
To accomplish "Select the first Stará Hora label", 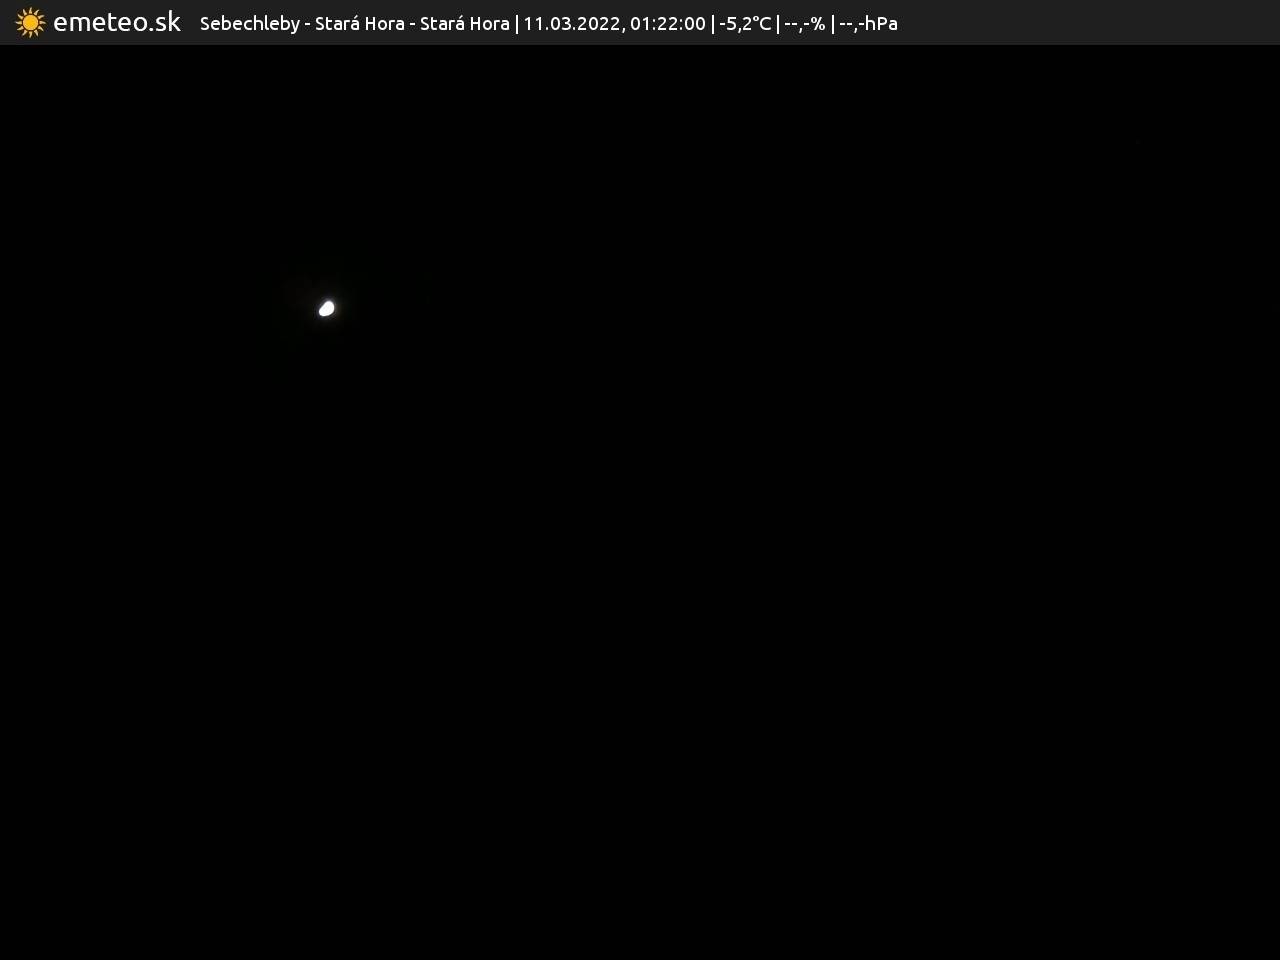I will coord(359,23).
